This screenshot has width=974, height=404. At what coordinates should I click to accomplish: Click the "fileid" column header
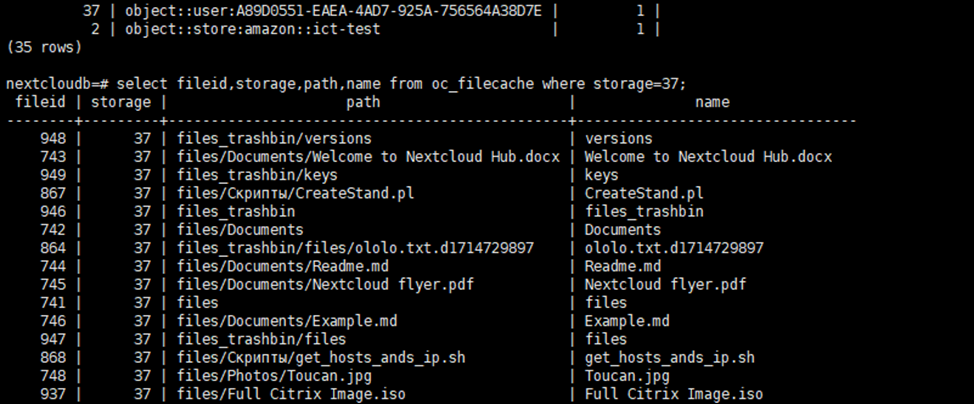[x=40, y=102]
